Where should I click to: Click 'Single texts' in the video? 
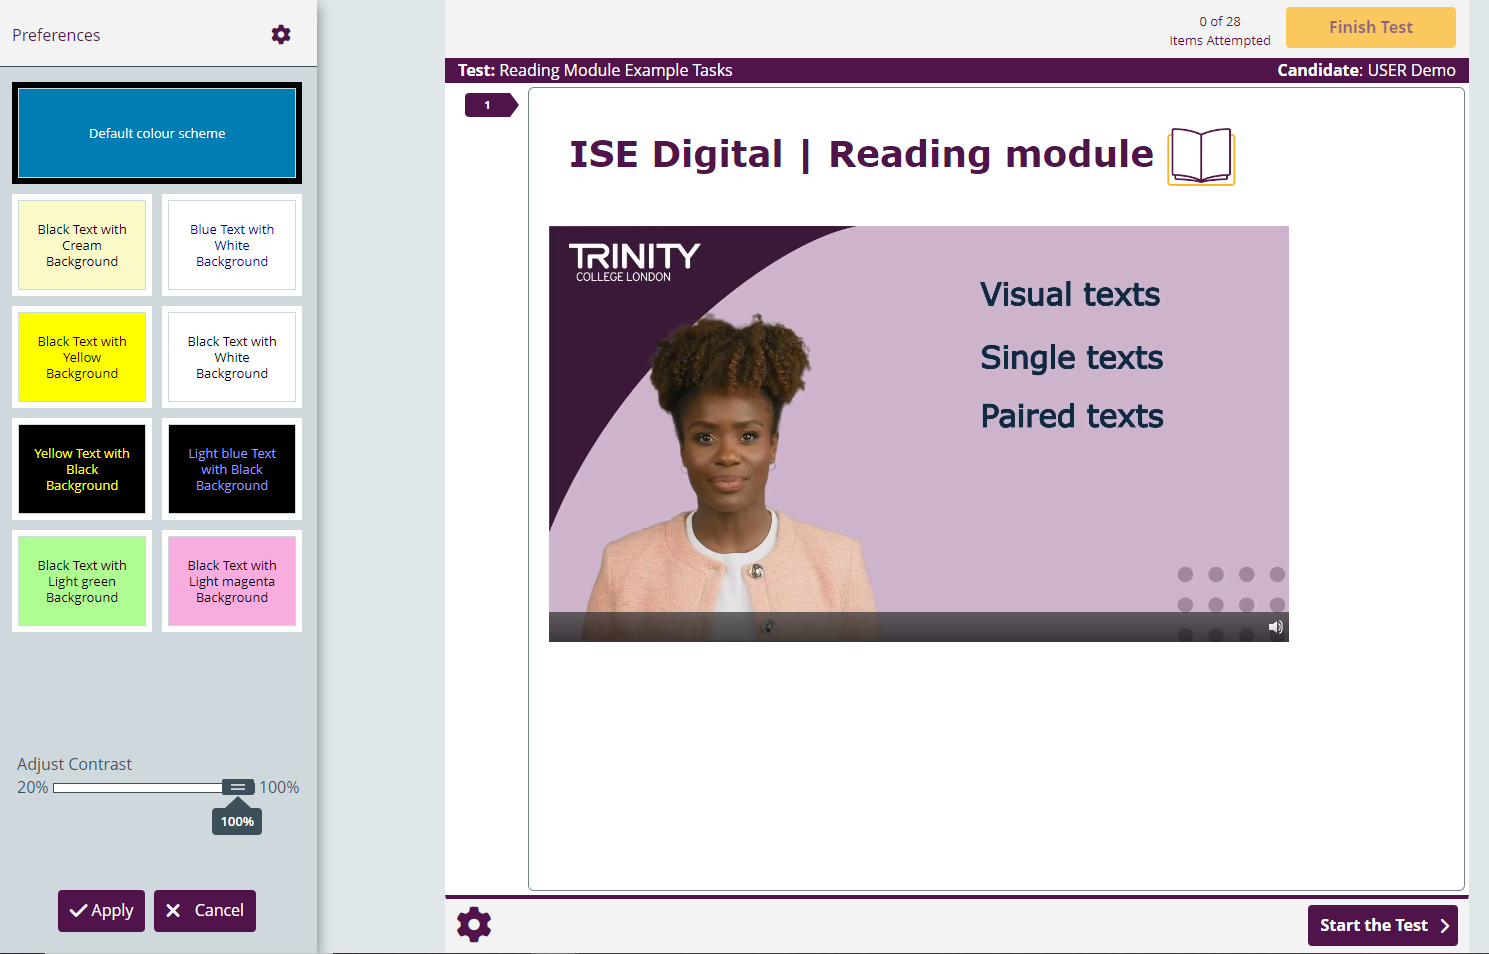(1072, 357)
